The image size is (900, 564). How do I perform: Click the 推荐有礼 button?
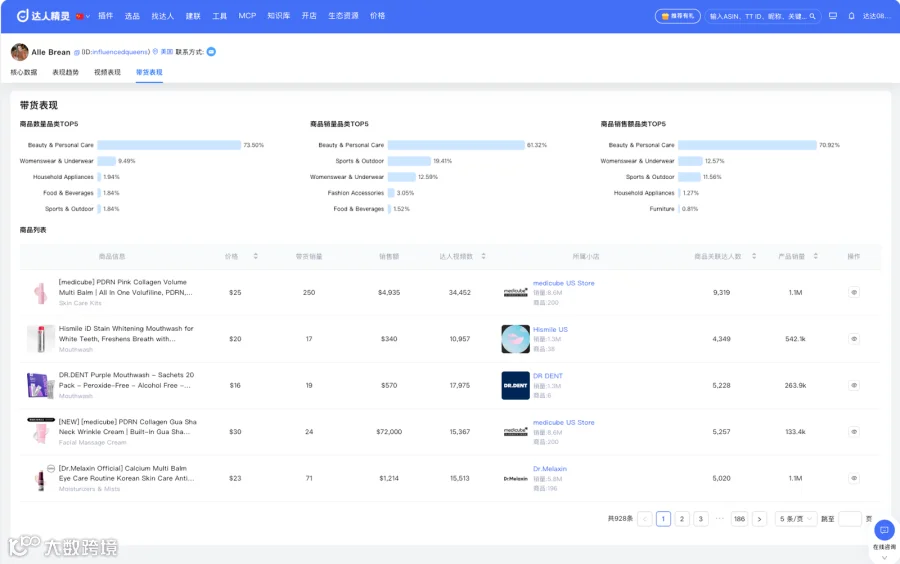tap(677, 16)
